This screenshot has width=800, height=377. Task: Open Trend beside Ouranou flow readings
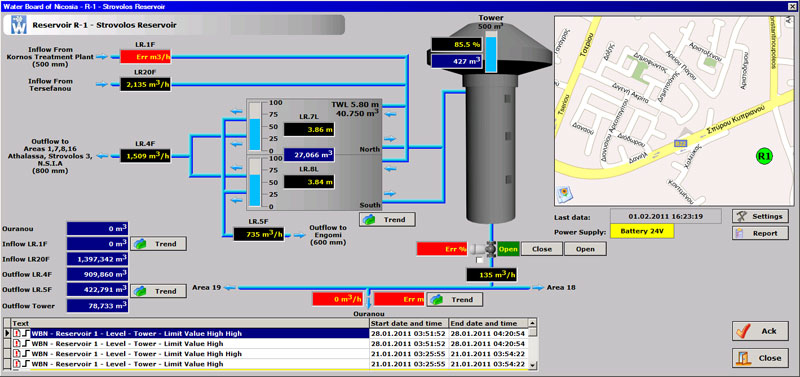[x=454, y=299]
